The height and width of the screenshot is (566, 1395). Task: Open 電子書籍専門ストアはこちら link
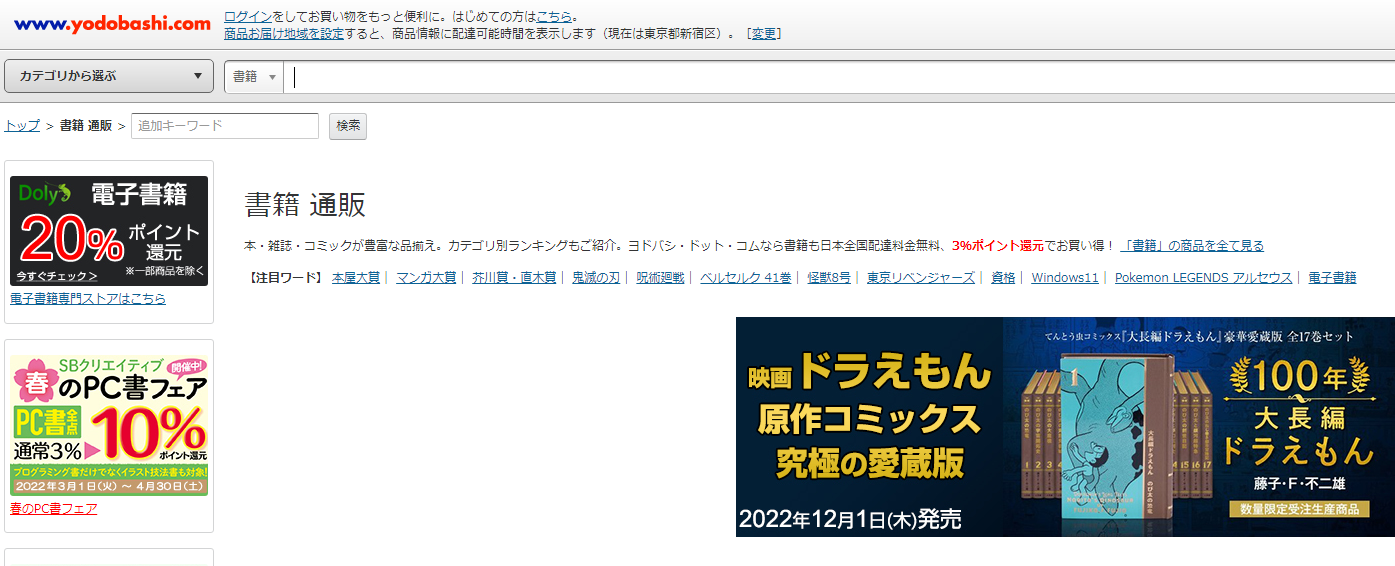coord(88,299)
